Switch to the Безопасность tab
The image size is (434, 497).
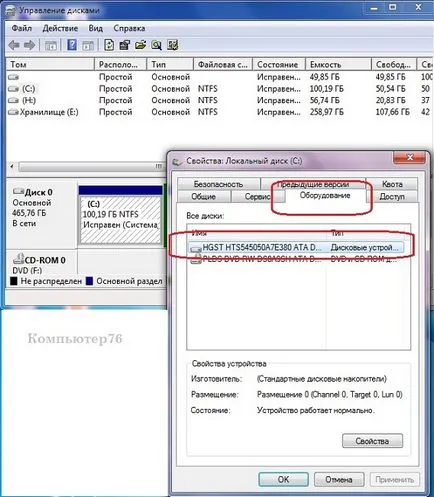(218, 184)
